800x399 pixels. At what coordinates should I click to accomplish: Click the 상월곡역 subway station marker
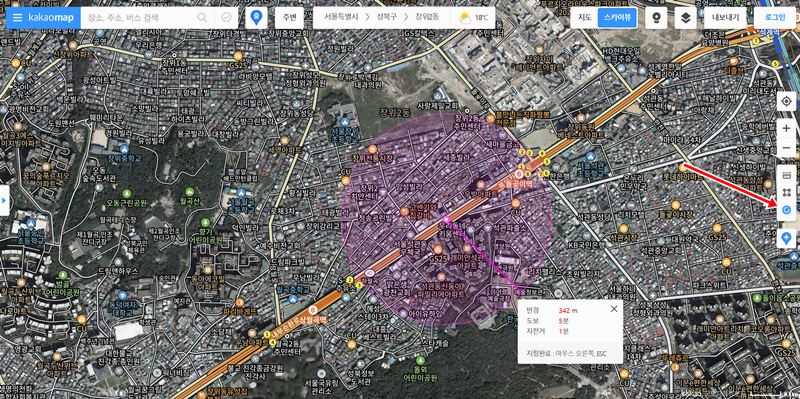[314, 310]
